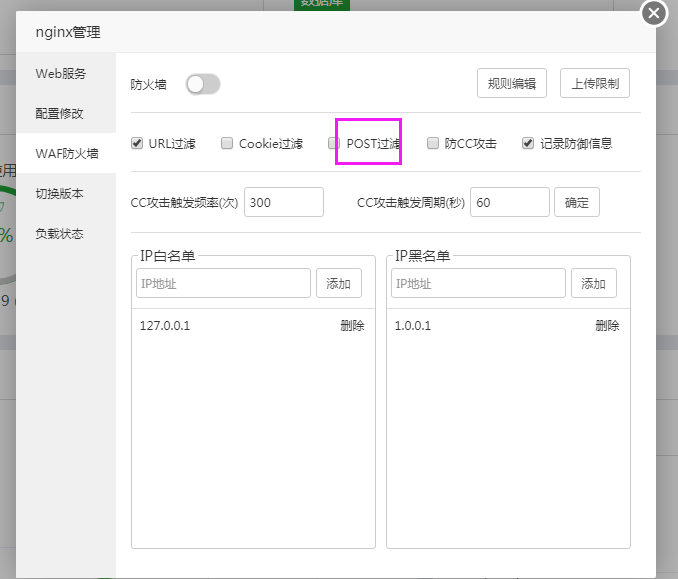Click 添加 in the IP白名单 panel
678x579 pixels.
coord(339,283)
